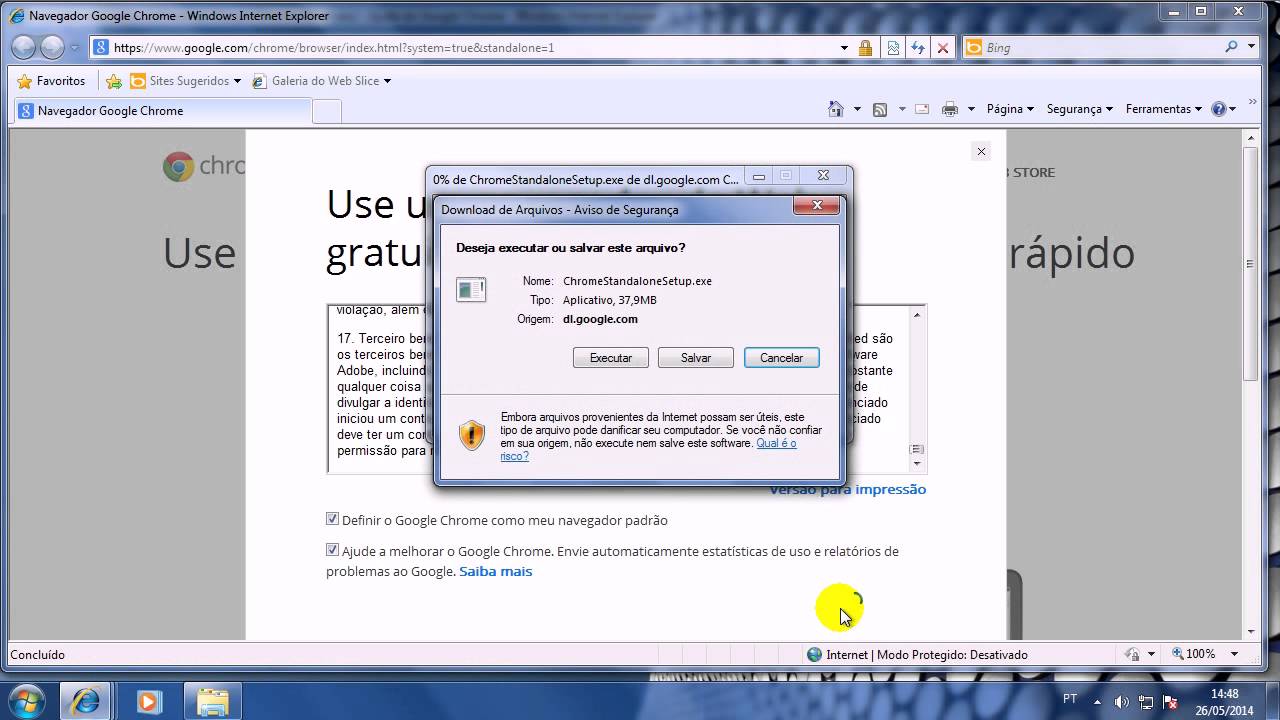
Task: Open the Windows Start button
Action: [27, 701]
